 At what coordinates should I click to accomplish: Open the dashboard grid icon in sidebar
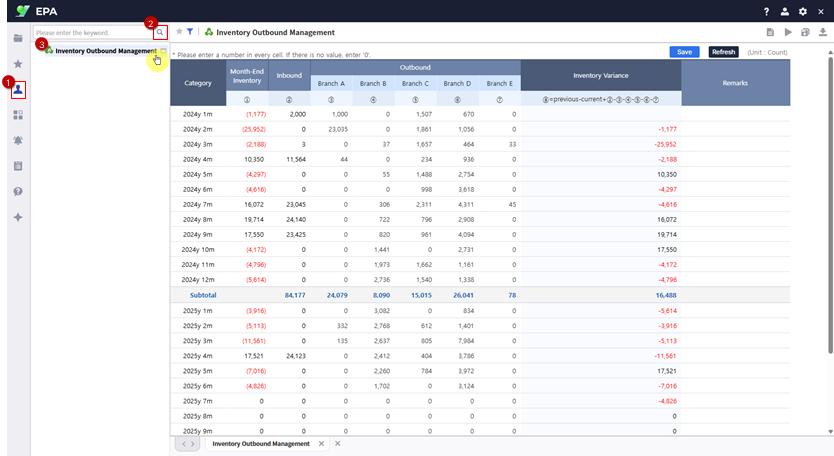18,115
